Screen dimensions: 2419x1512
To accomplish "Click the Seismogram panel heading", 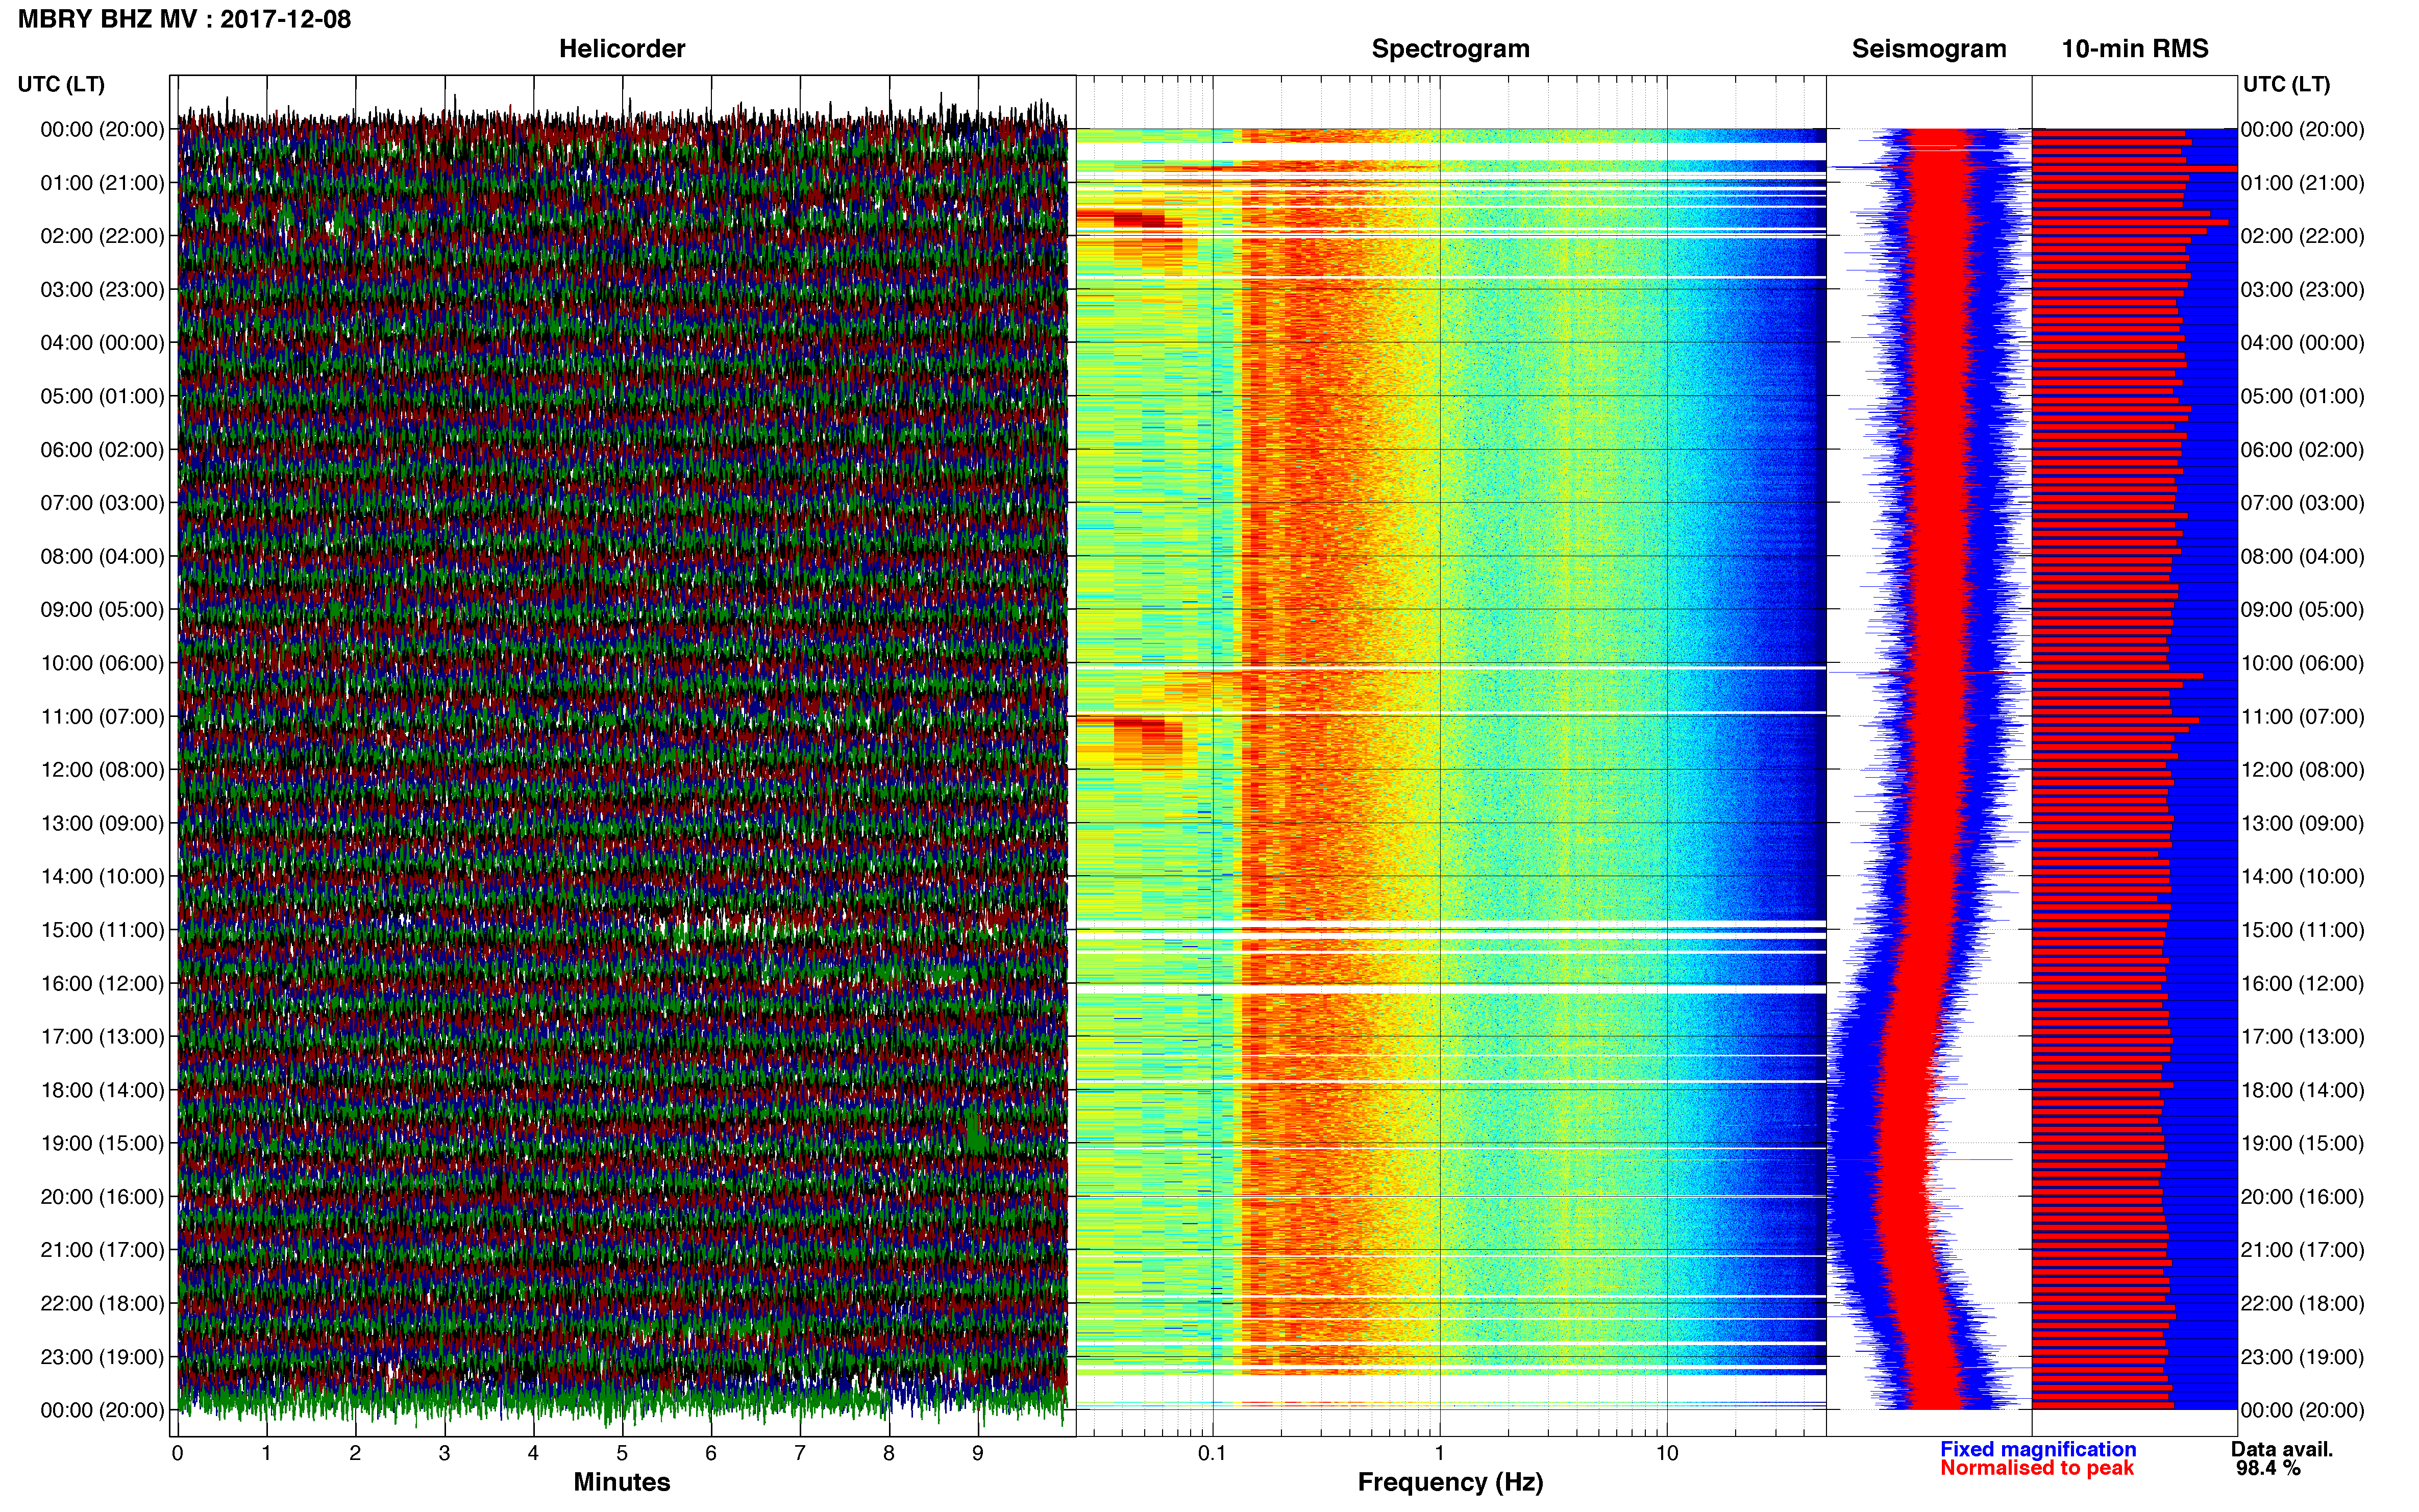I will click(1929, 49).
